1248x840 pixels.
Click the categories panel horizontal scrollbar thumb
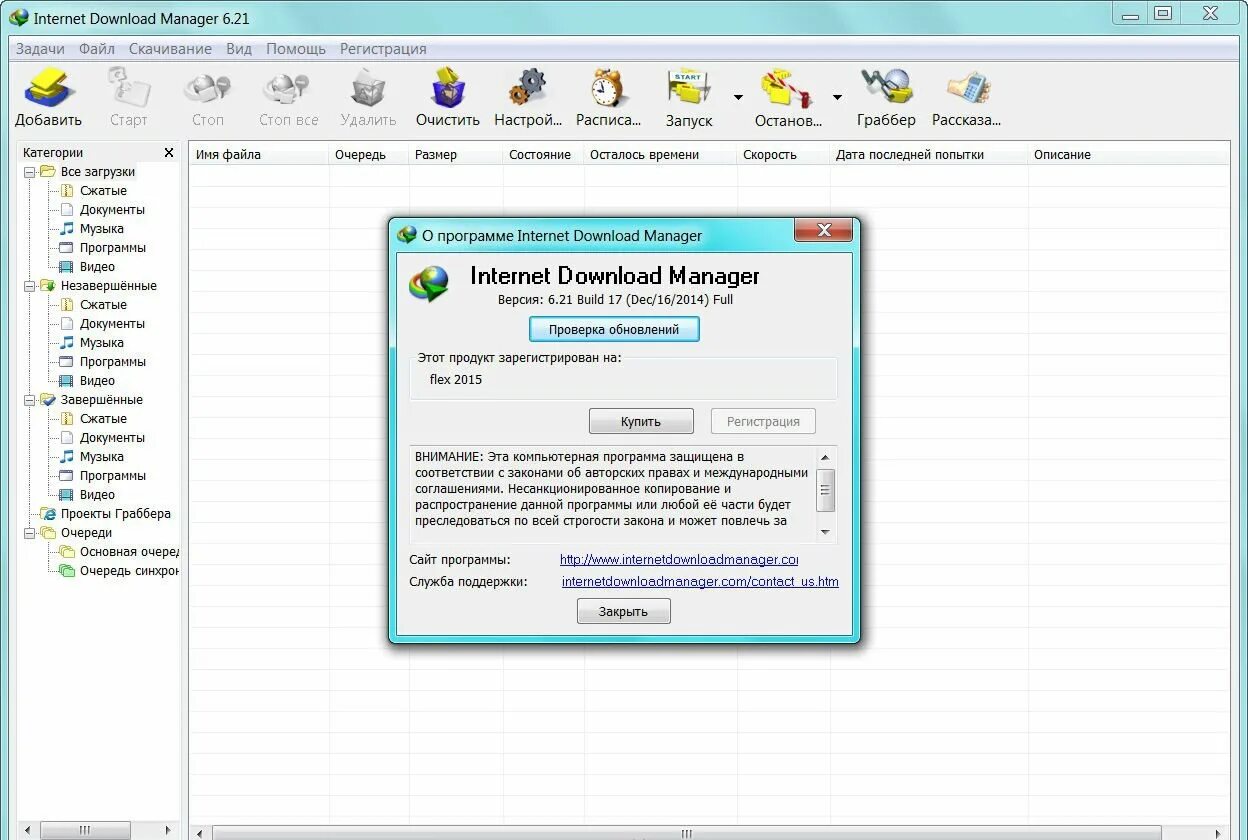[x=84, y=830]
